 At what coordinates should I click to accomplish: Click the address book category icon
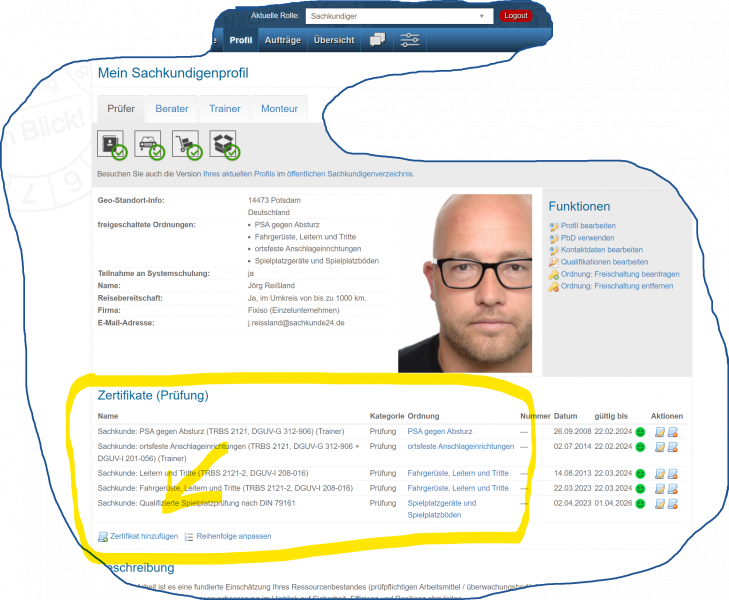point(110,145)
